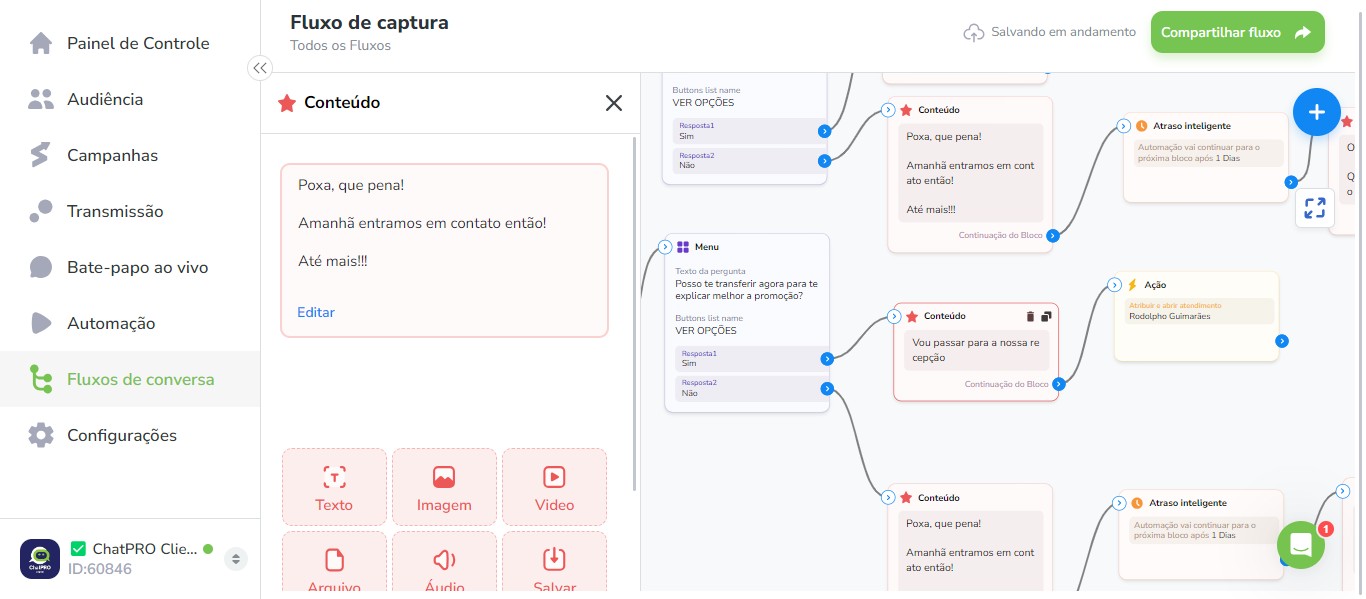Image resolution: width=1366 pixels, height=599 pixels.
Task: Click the Sim output connector of Menu node
Action: click(x=827, y=359)
